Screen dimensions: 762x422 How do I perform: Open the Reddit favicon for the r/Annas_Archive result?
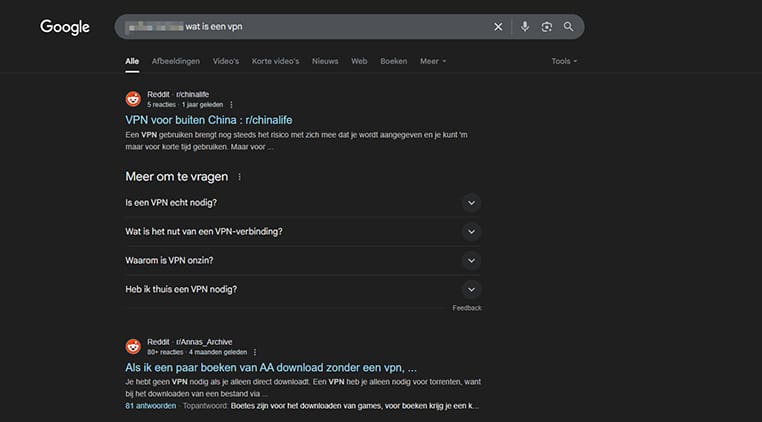point(133,347)
